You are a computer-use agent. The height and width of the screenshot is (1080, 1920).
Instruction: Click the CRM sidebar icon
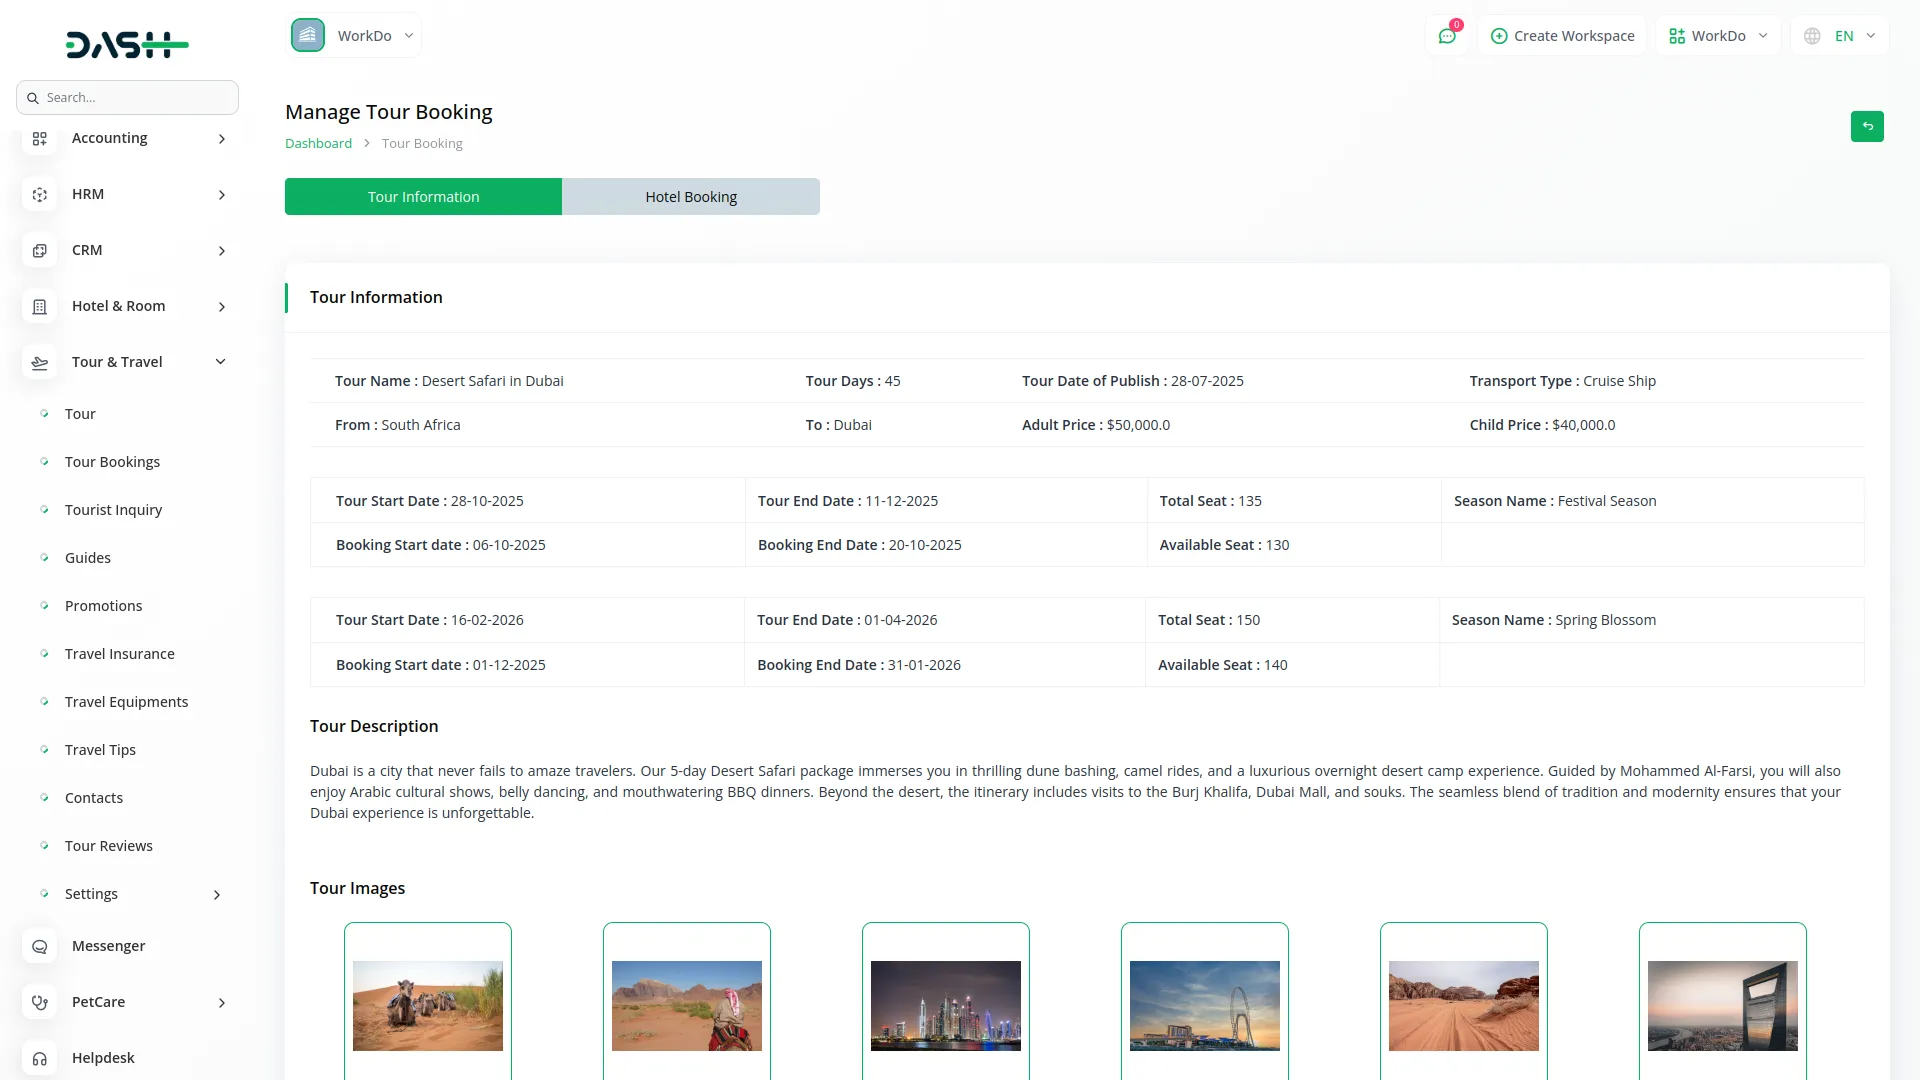[39, 250]
